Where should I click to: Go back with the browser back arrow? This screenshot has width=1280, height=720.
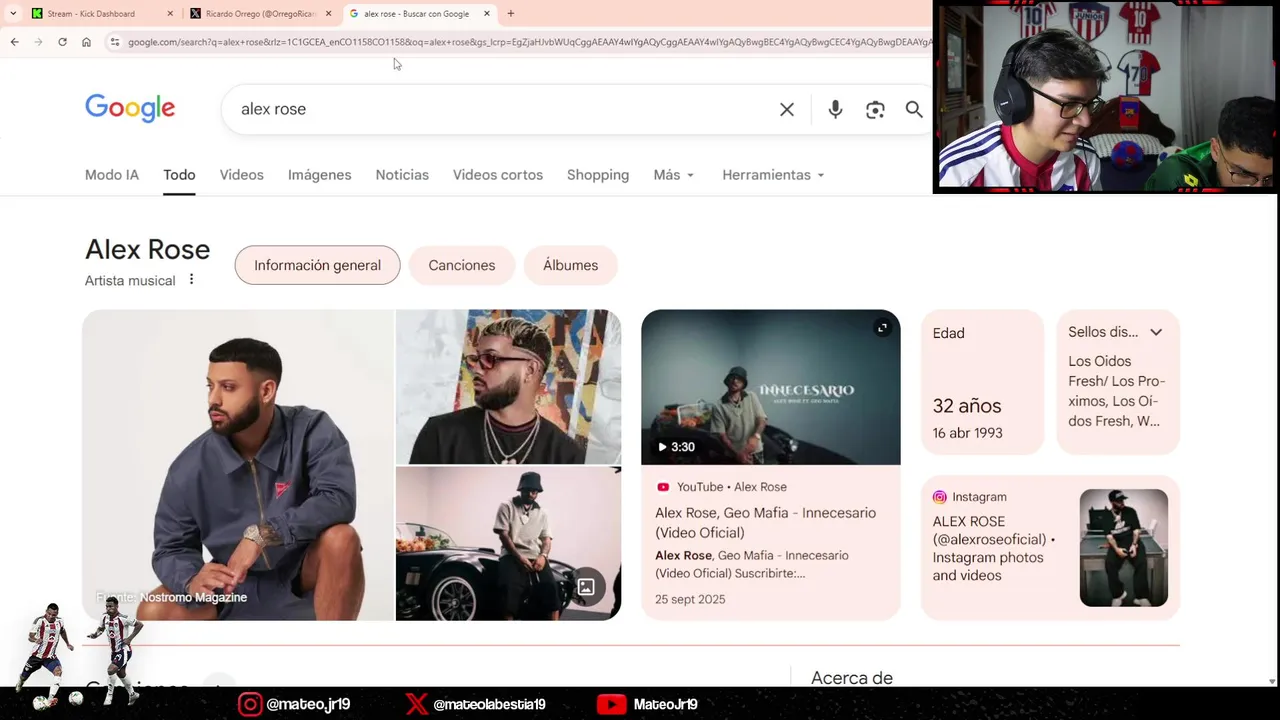coord(14,42)
